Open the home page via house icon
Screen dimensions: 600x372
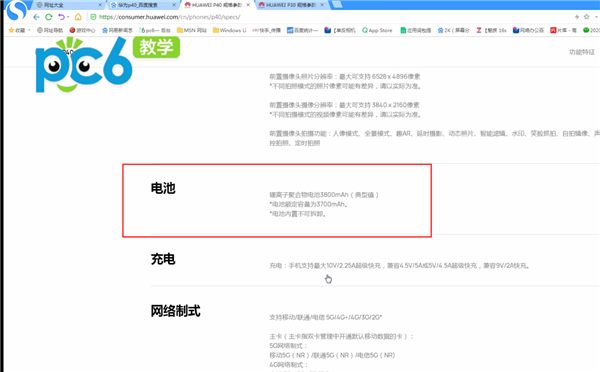pos(78,17)
